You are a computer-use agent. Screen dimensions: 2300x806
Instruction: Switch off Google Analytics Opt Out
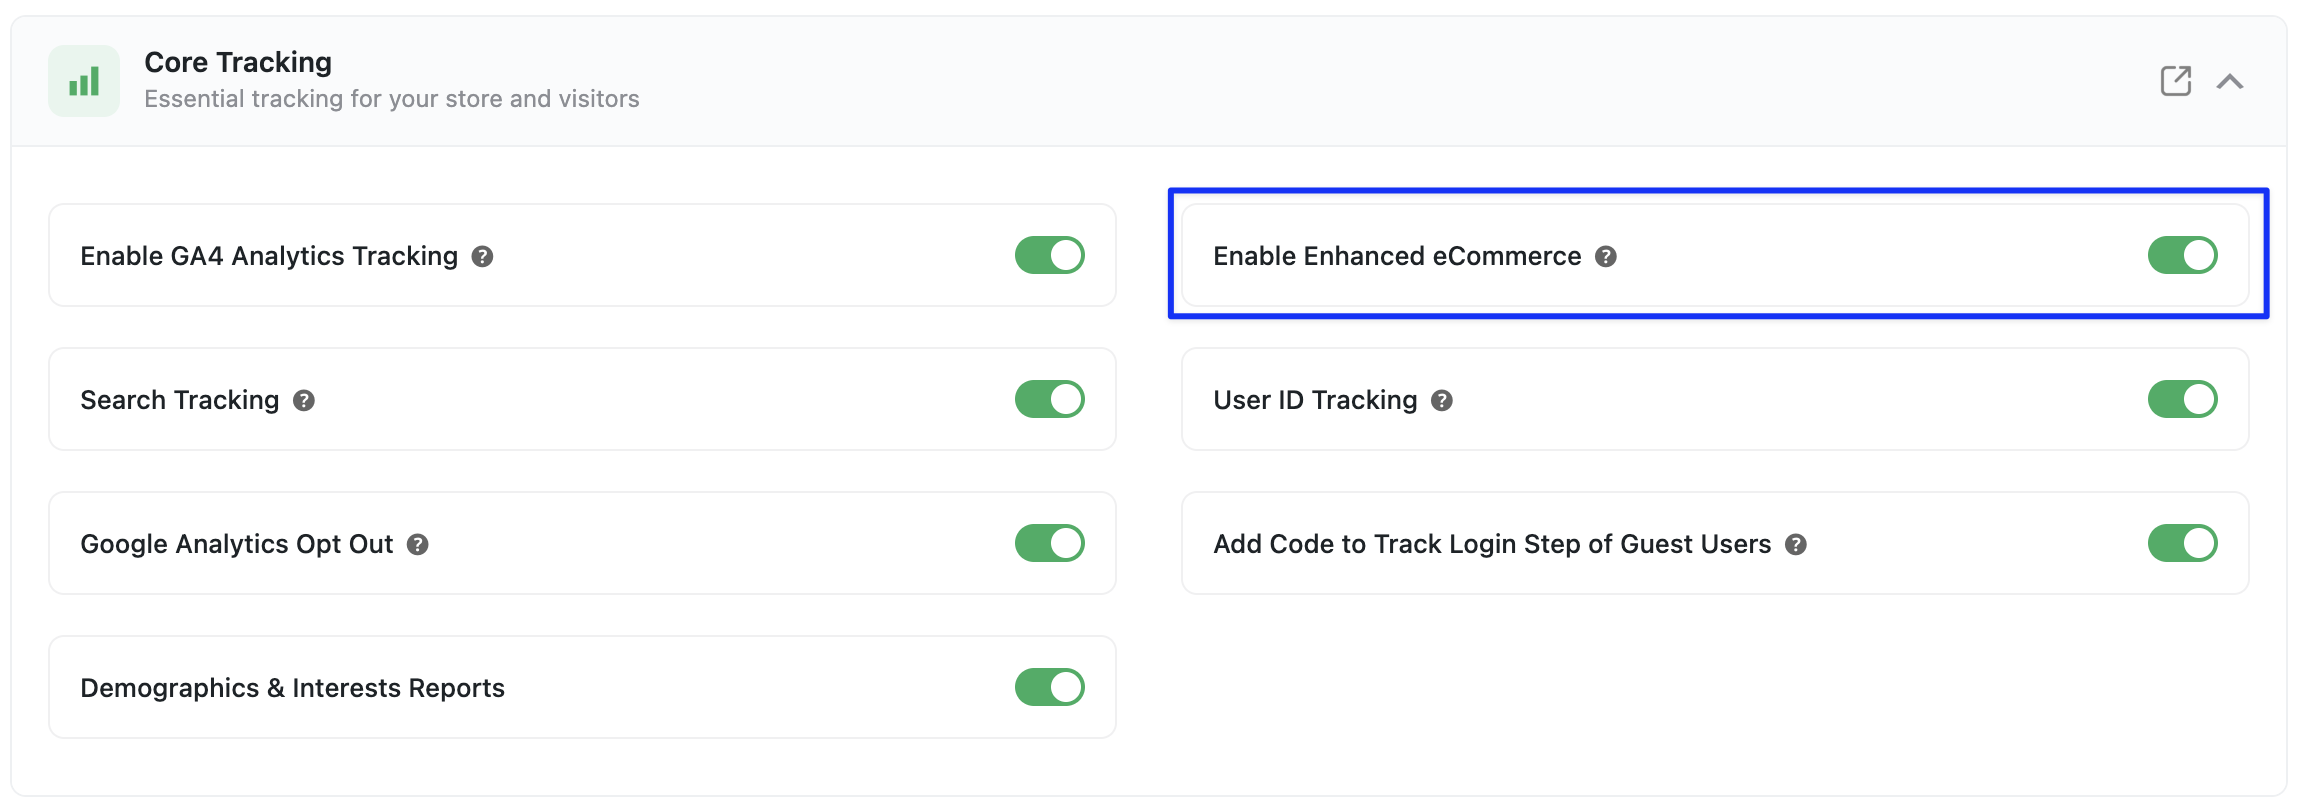[1050, 543]
